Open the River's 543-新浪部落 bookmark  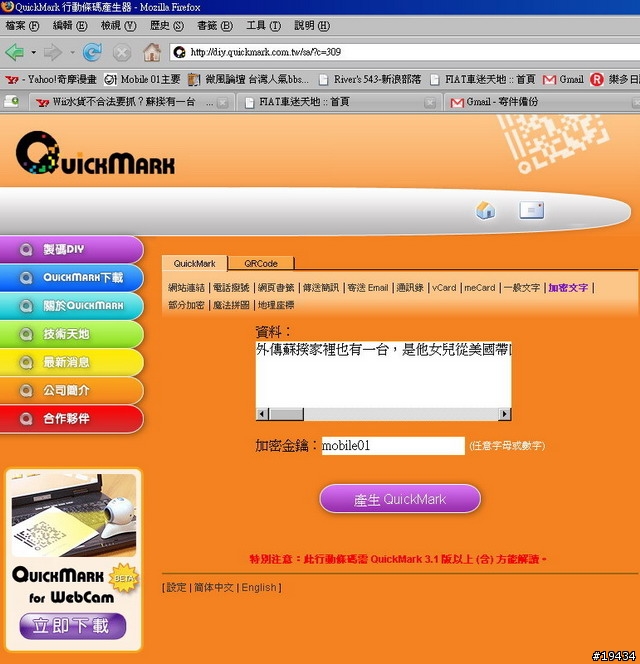click(370, 80)
